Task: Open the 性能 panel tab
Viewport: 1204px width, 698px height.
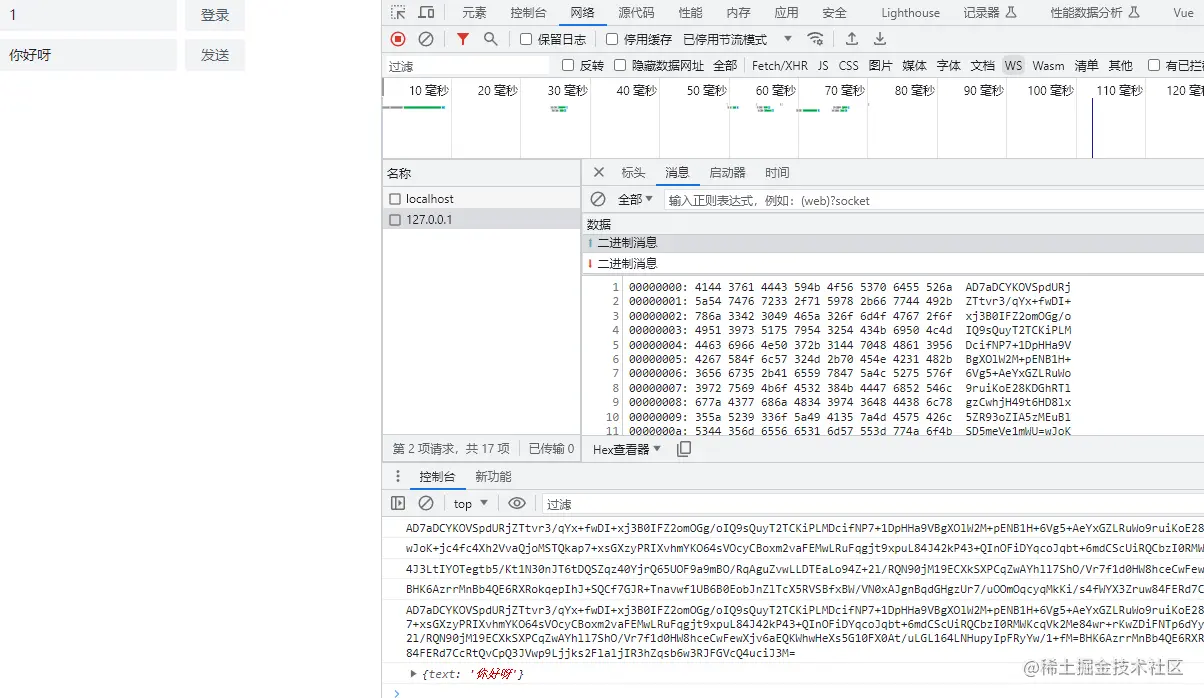Action: (x=690, y=13)
